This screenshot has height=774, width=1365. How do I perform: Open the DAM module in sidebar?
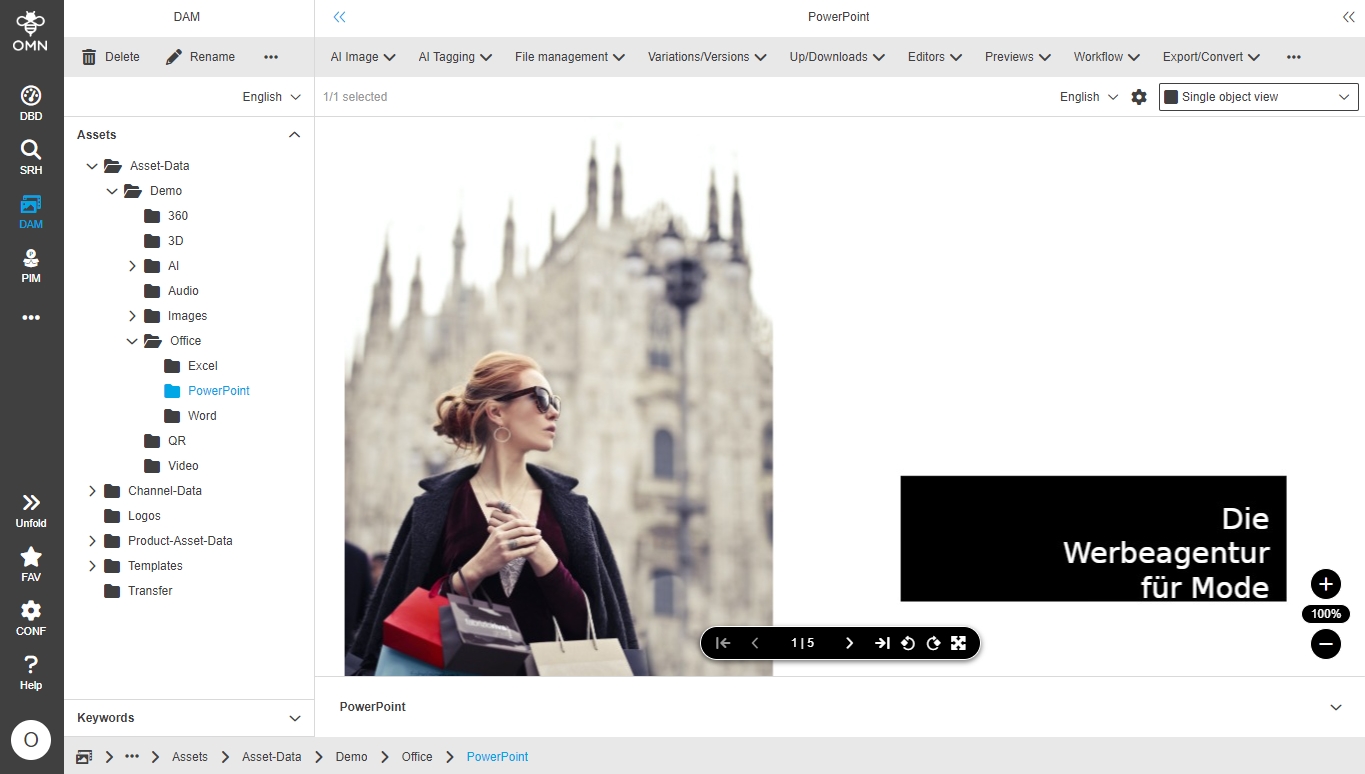click(x=31, y=211)
